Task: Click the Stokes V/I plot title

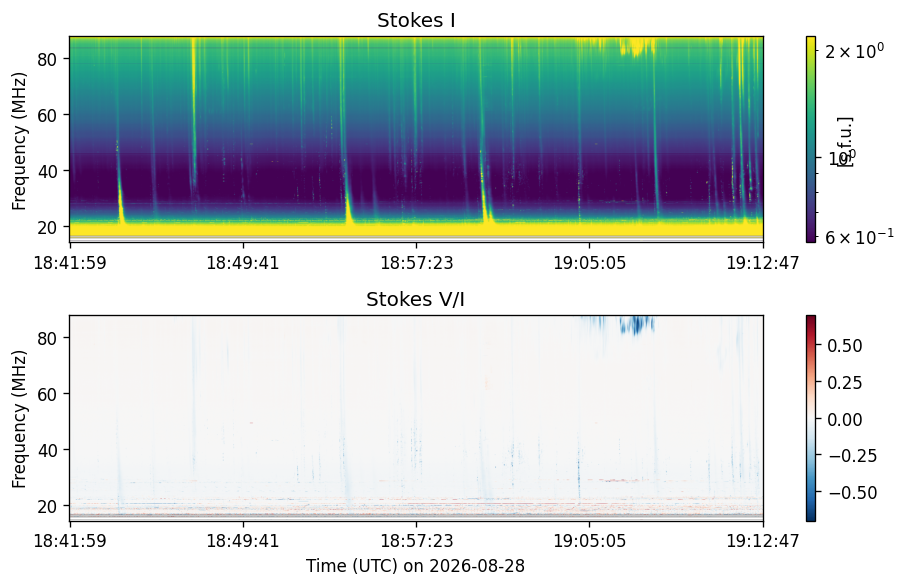Action: click(x=415, y=299)
